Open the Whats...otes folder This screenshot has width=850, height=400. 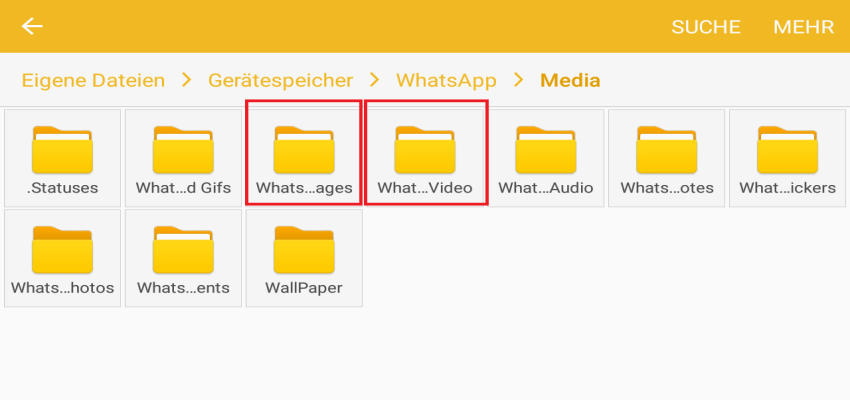point(667,157)
